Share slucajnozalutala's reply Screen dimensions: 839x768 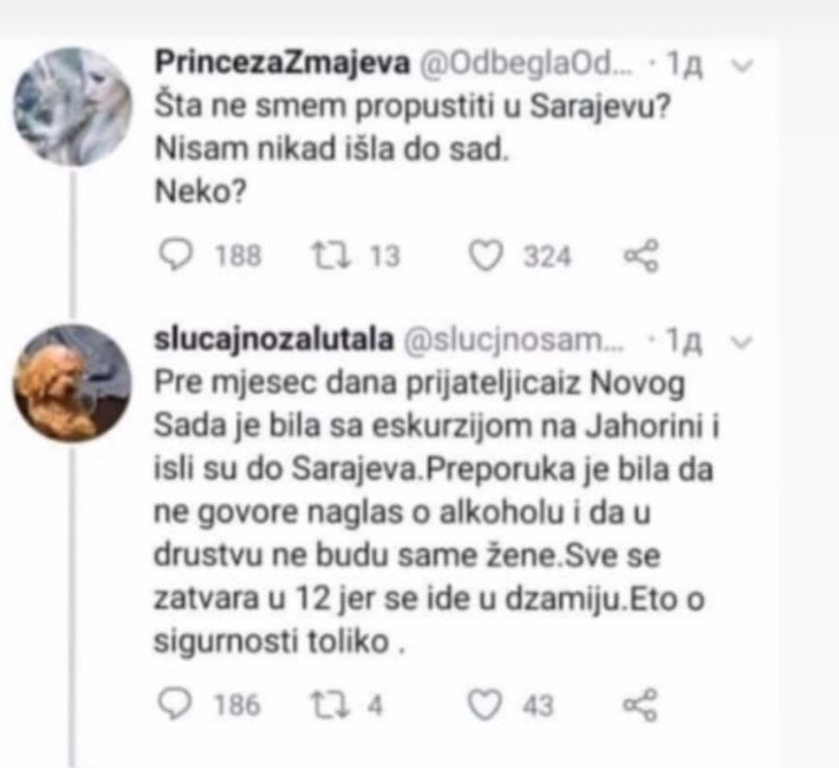coord(640,705)
